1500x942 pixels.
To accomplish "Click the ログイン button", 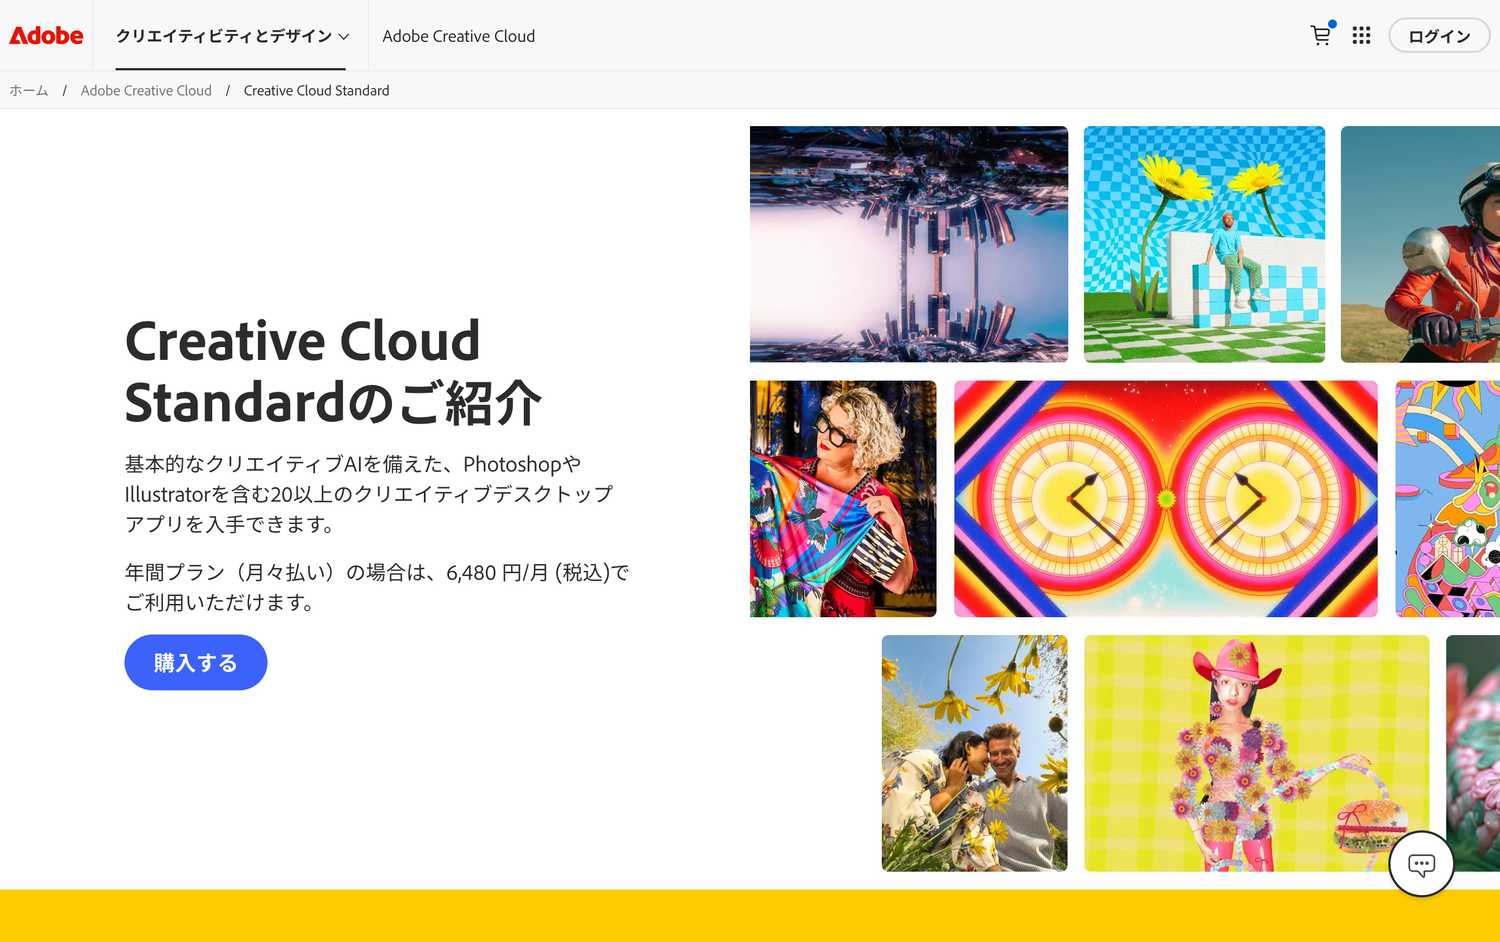I will click(1439, 36).
